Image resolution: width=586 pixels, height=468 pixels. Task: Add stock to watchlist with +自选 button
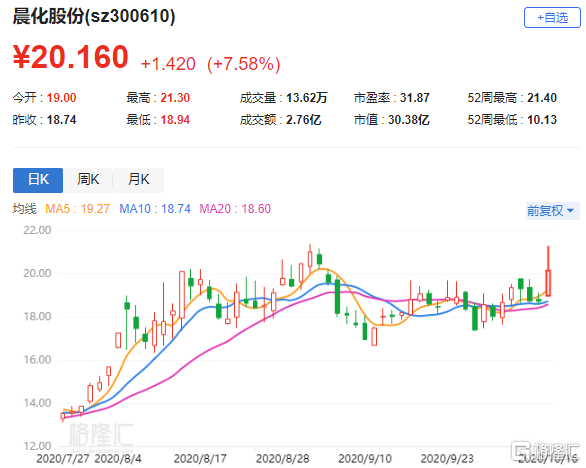click(552, 18)
